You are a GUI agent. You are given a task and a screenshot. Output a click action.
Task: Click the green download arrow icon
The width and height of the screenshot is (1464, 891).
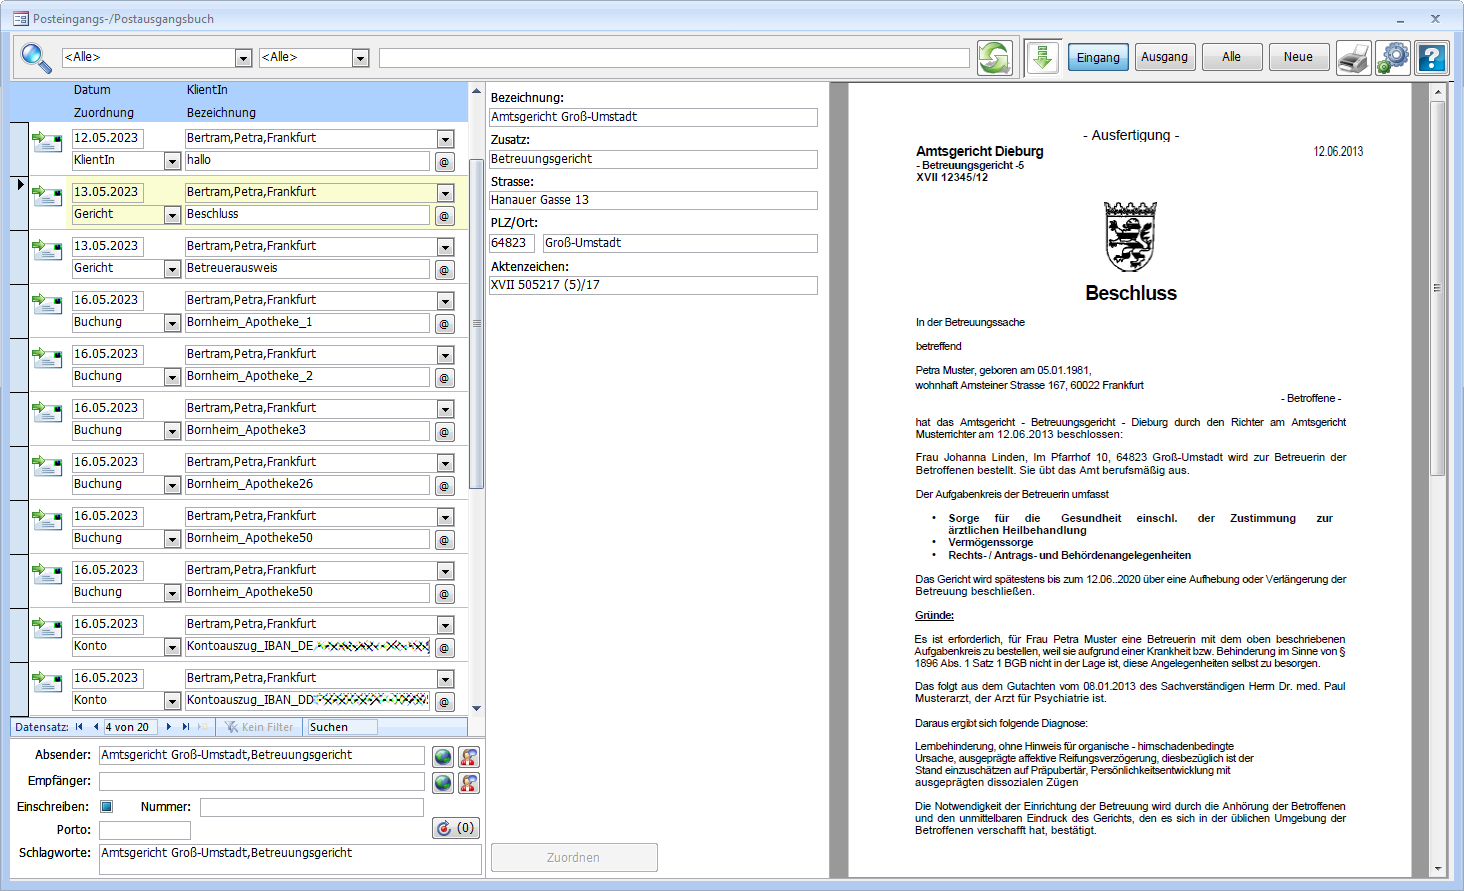1042,58
